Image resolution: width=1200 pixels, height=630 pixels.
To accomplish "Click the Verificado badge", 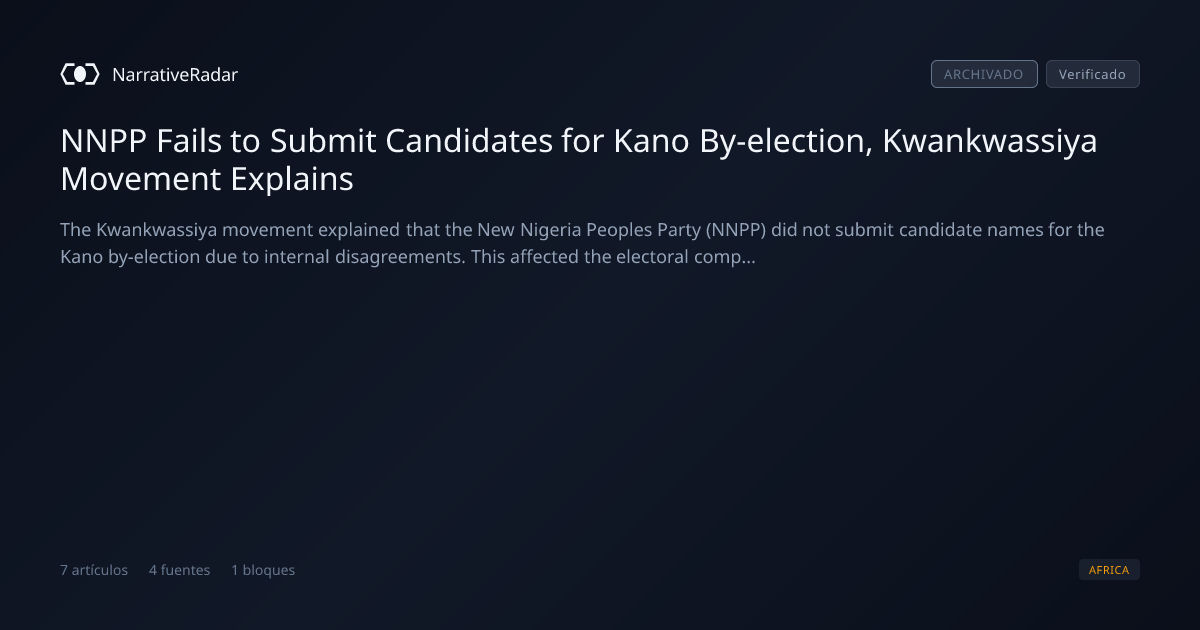I will pos(1092,74).
